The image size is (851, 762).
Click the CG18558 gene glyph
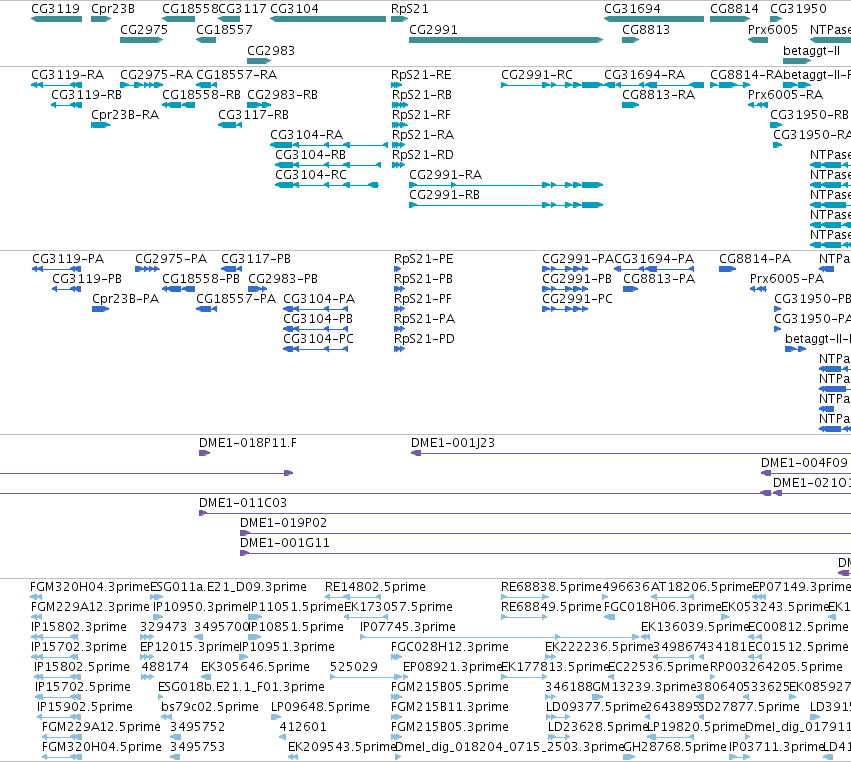pyautogui.click(x=179, y=19)
